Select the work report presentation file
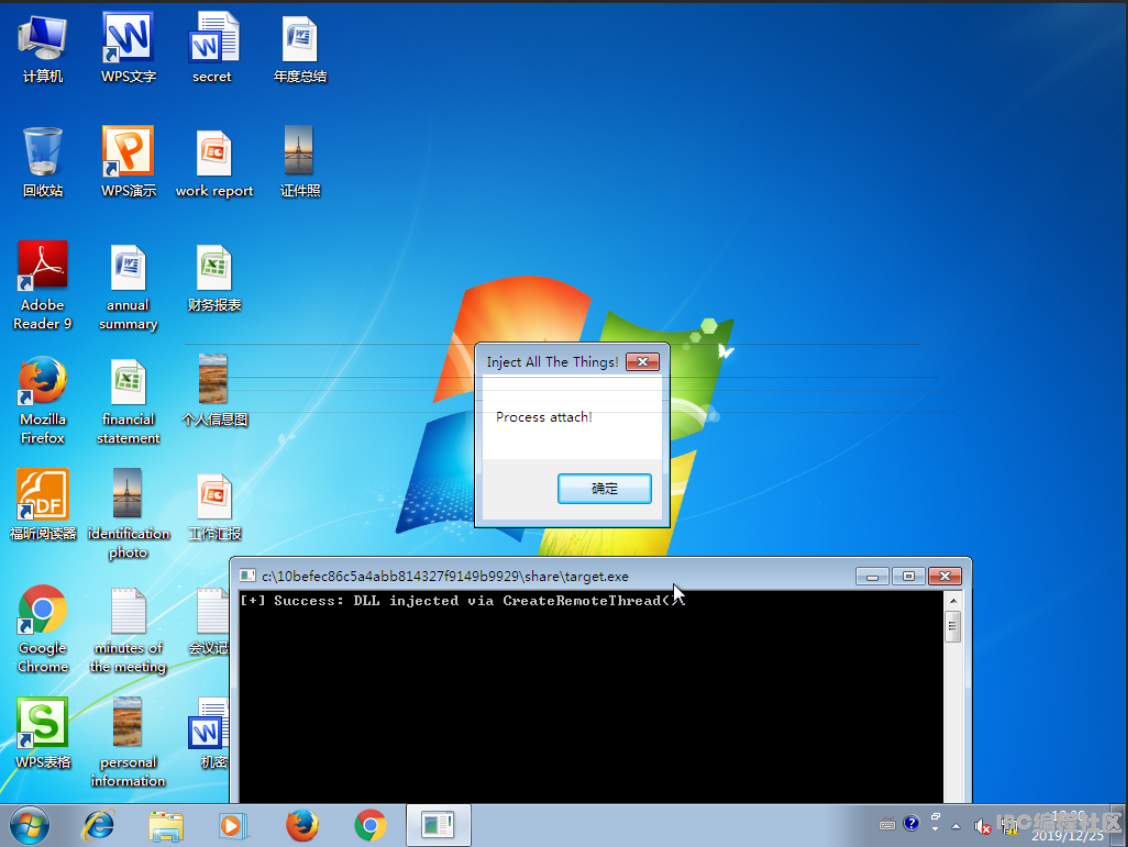Image resolution: width=1128 pixels, height=847 pixels. (x=214, y=163)
